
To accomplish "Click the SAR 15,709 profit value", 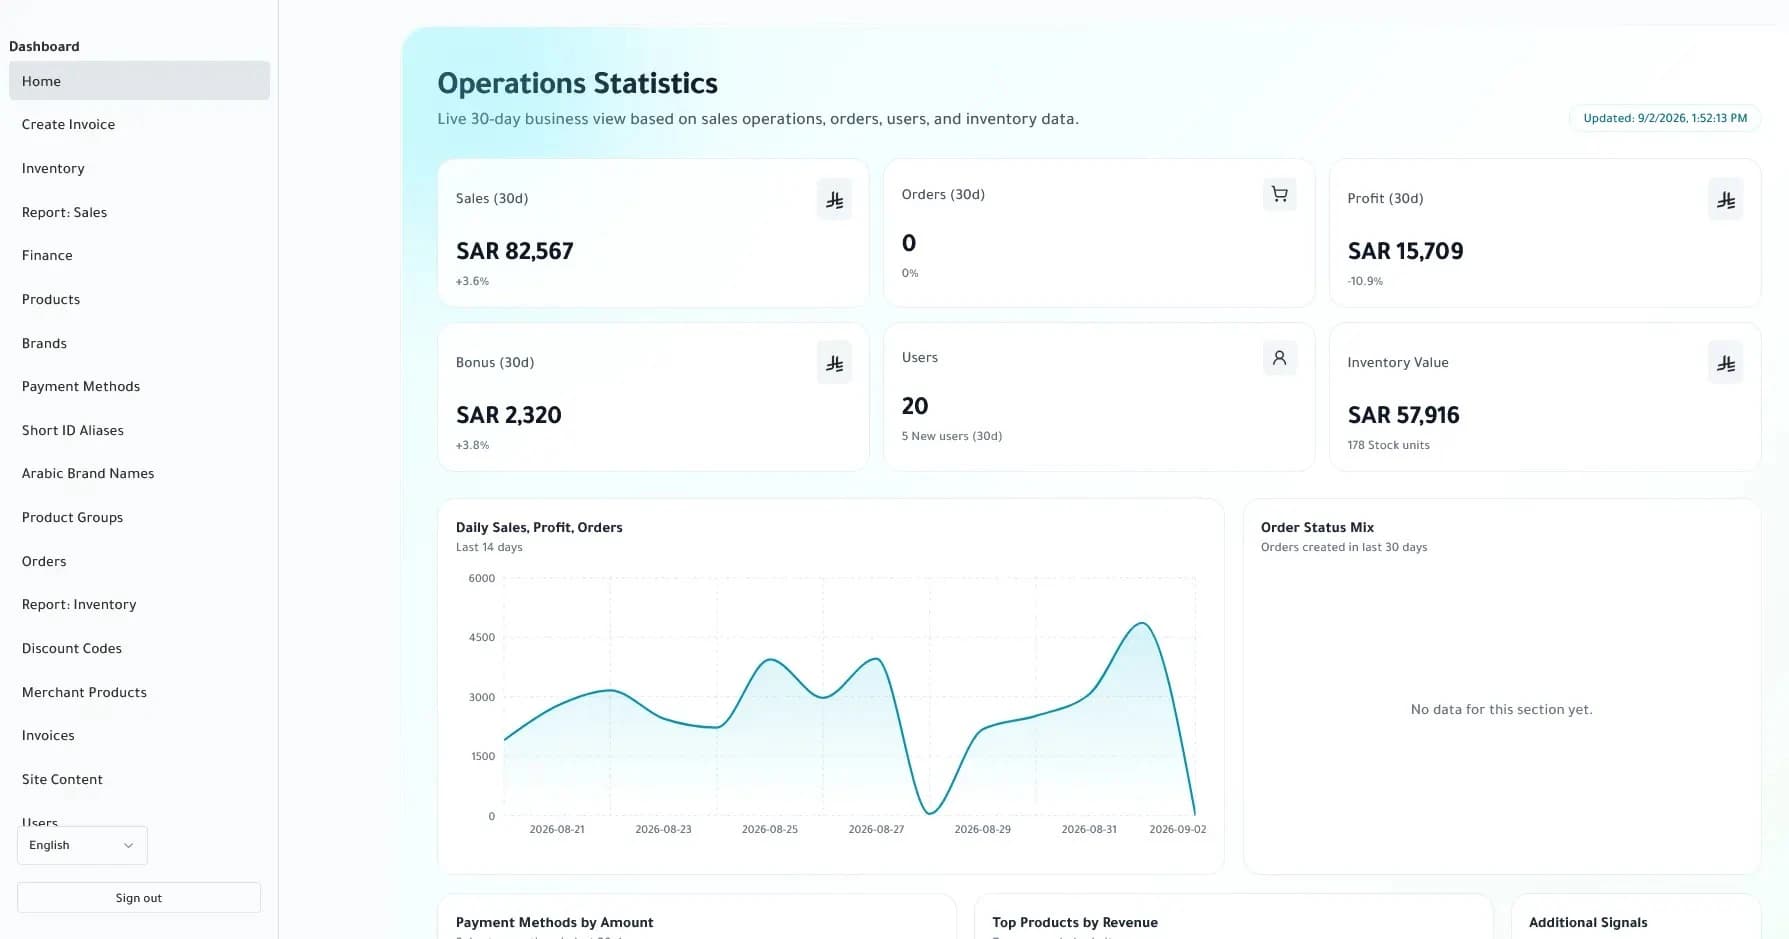I will (1405, 251).
